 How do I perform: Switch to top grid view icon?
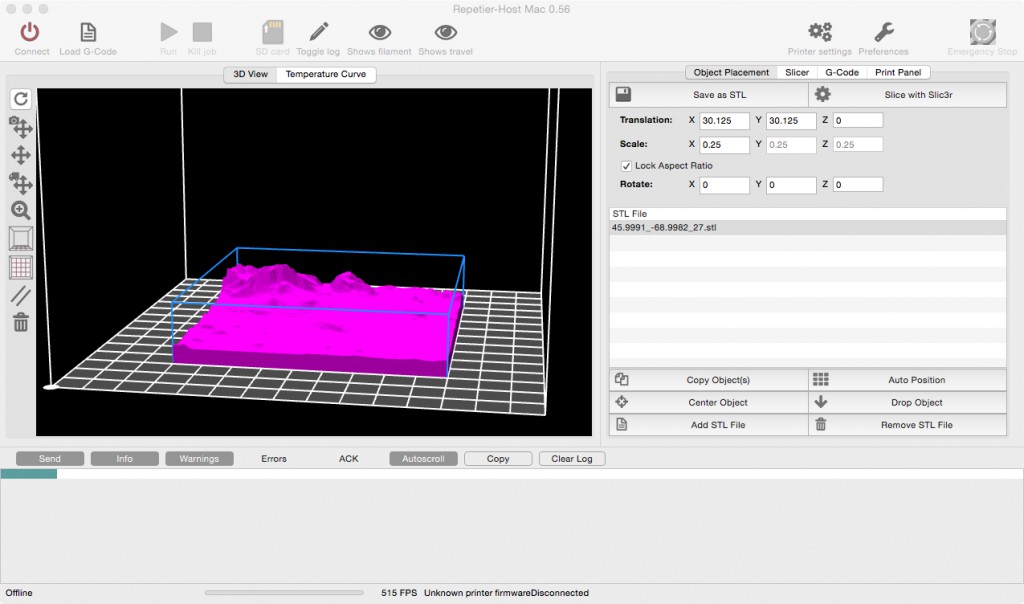tap(21, 267)
